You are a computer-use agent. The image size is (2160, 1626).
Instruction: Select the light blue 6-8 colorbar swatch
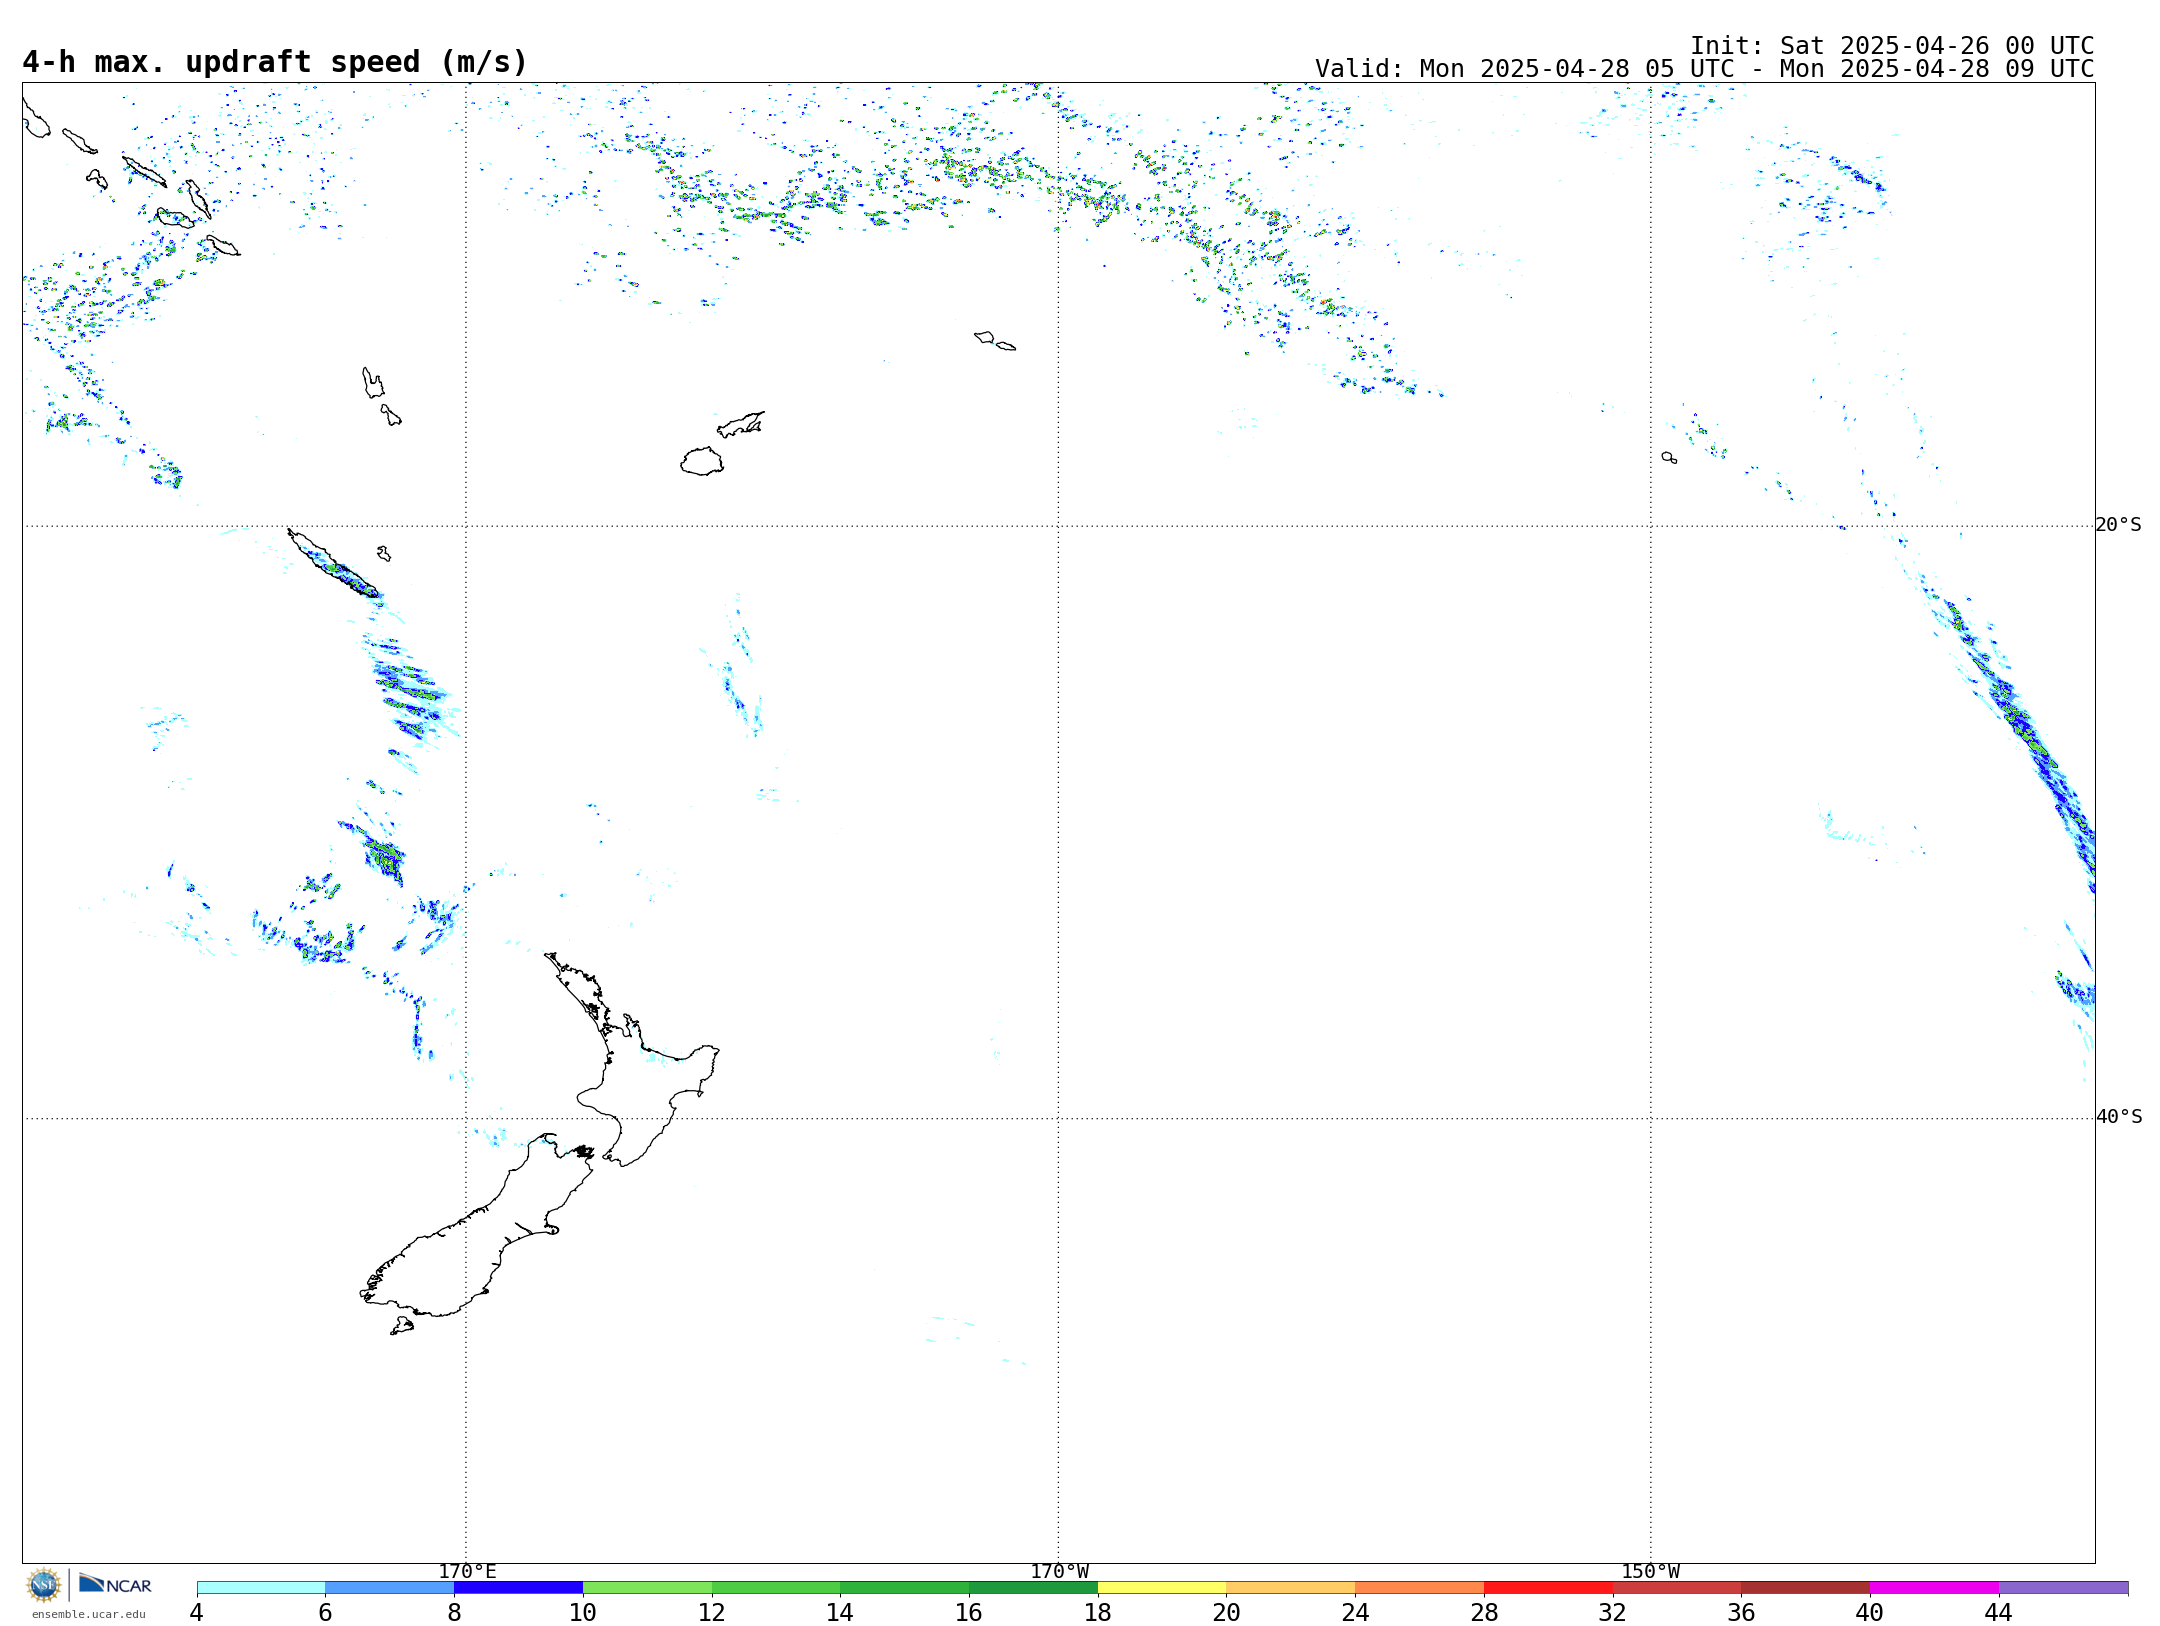pyautogui.click(x=390, y=1587)
